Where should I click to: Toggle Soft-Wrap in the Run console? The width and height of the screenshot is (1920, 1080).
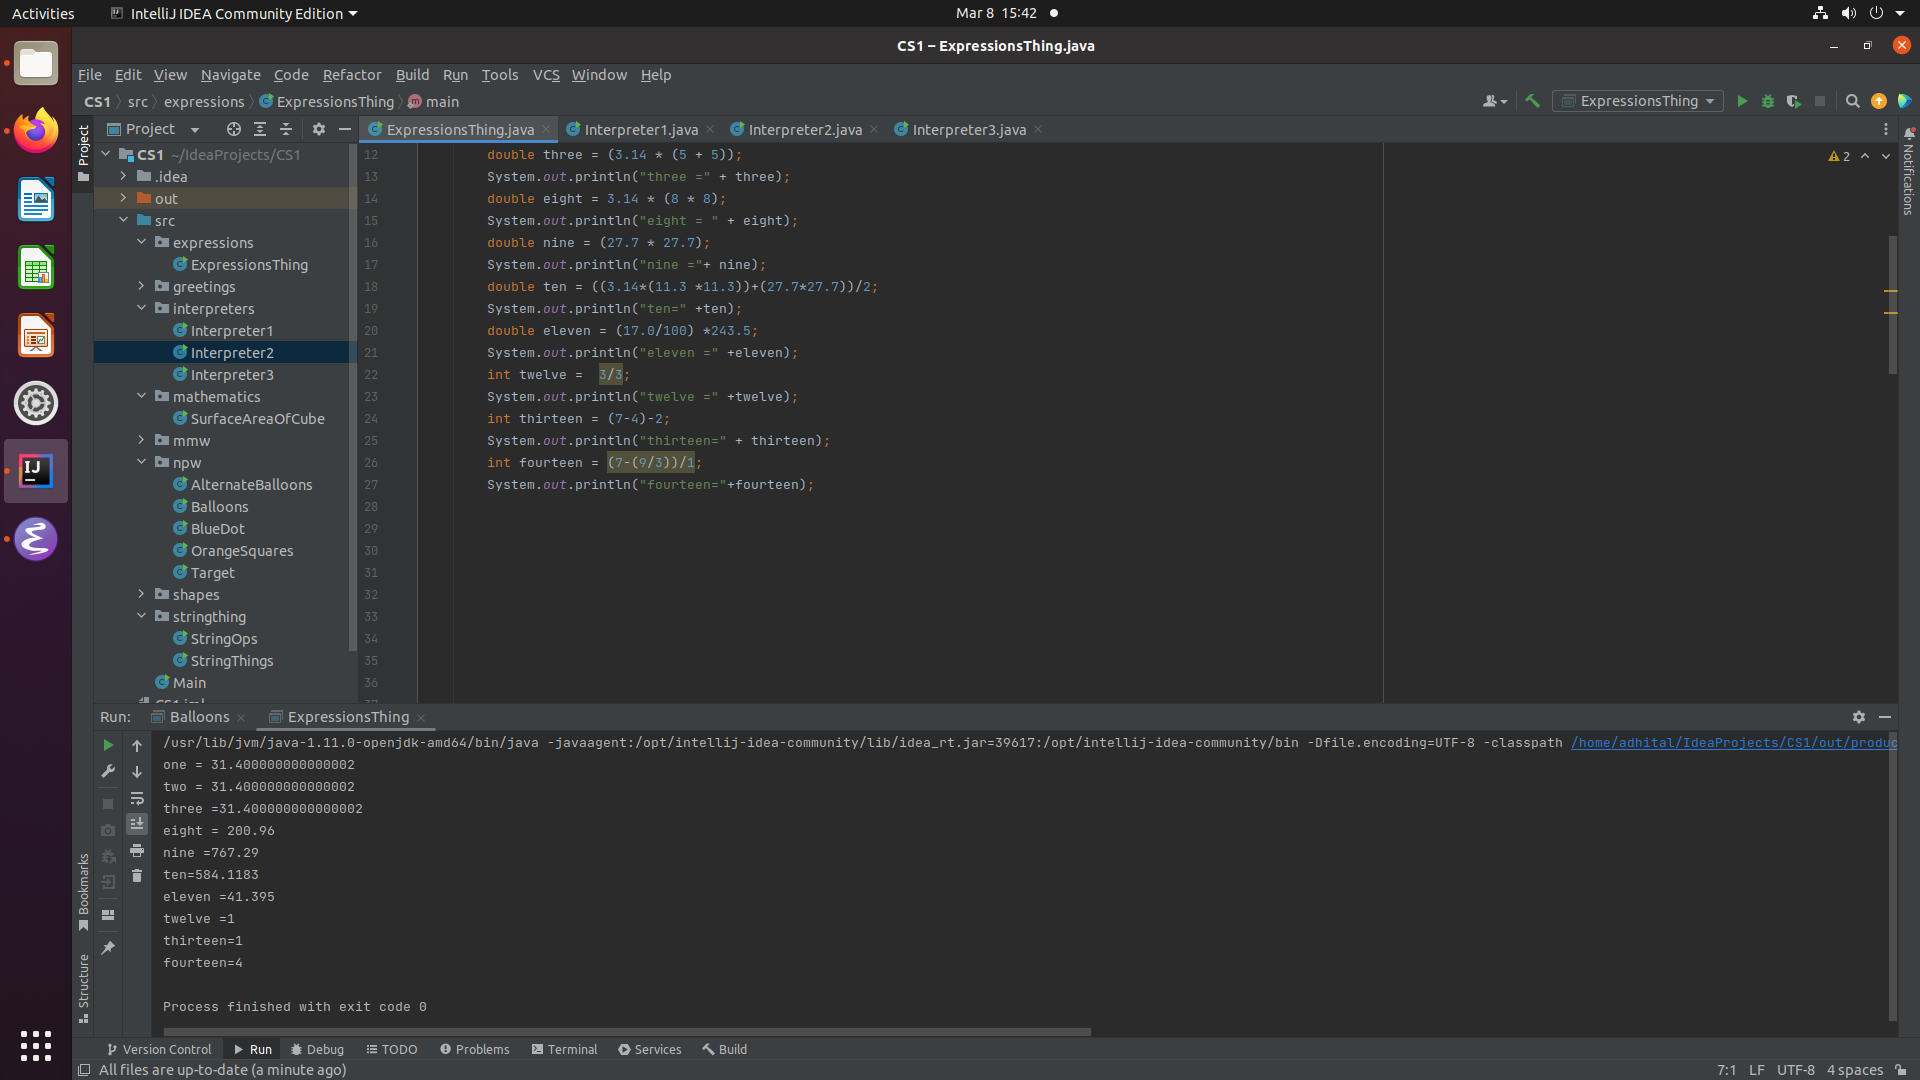coord(137,798)
